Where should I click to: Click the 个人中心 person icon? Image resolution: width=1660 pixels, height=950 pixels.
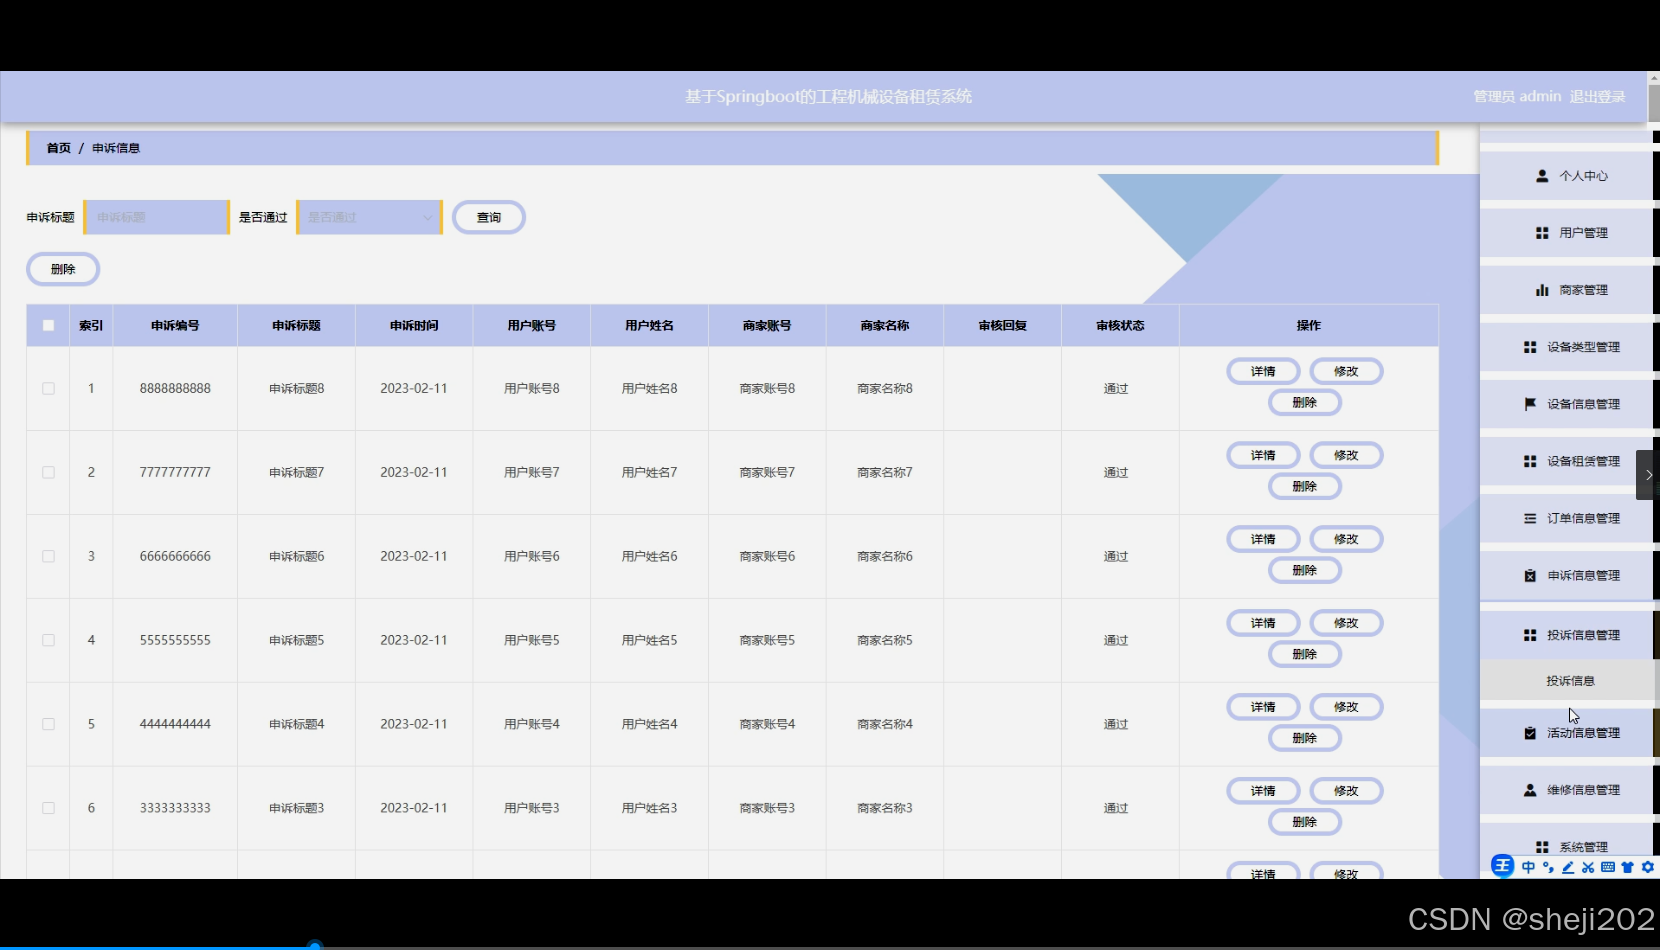click(x=1542, y=176)
